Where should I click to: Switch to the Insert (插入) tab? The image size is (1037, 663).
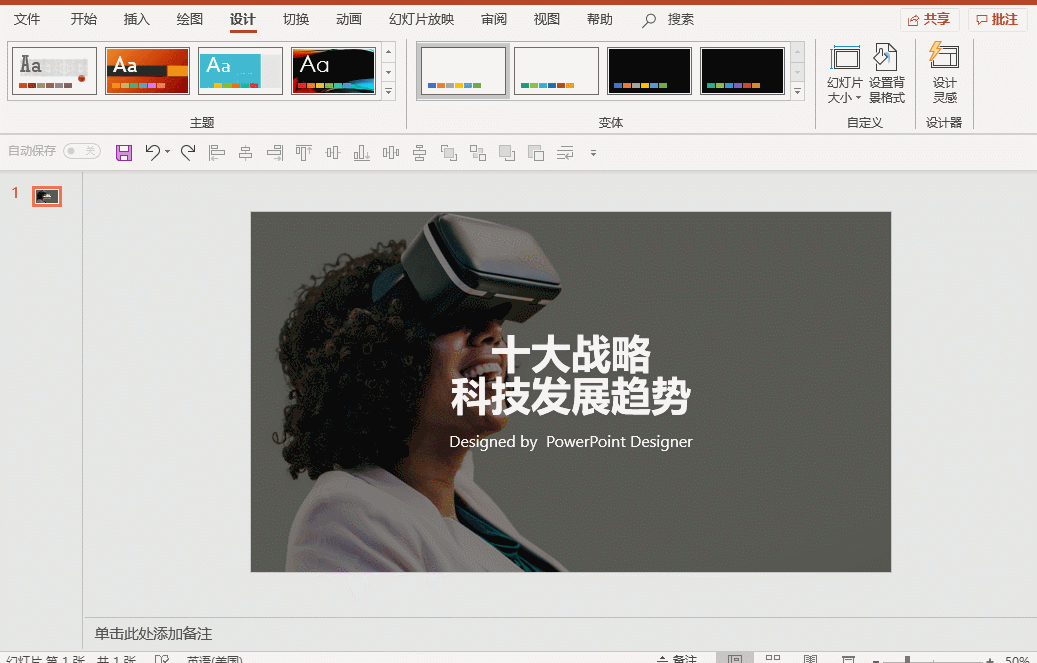click(x=137, y=19)
